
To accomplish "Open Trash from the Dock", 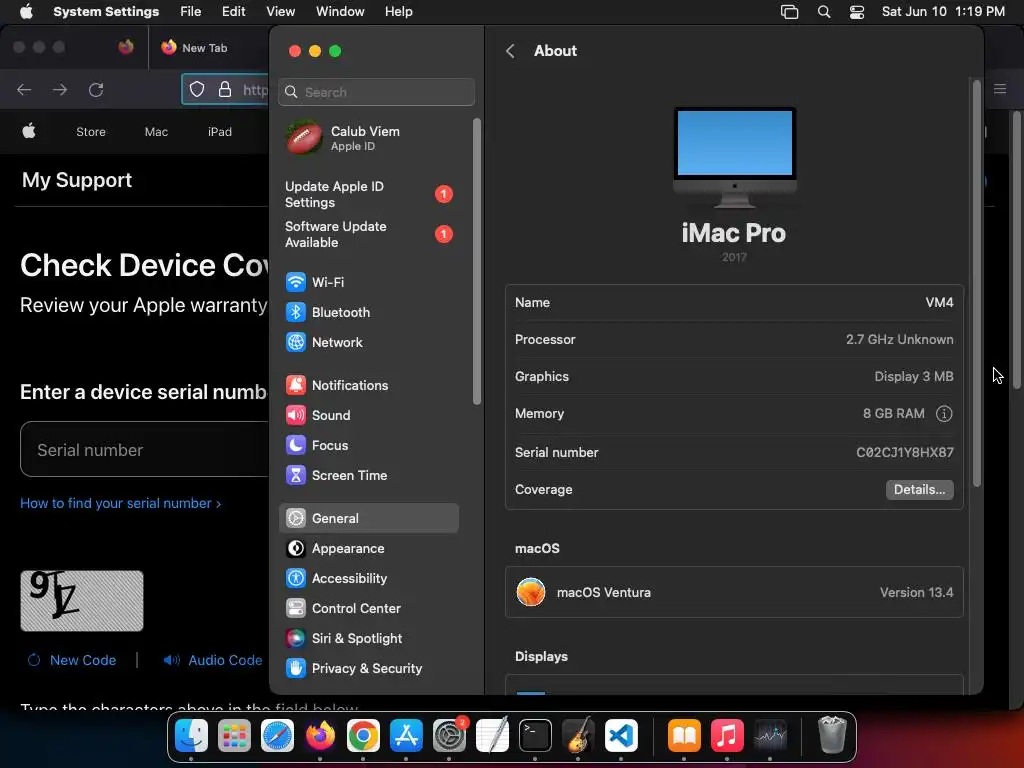I will pyautogui.click(x=832, y=736).
